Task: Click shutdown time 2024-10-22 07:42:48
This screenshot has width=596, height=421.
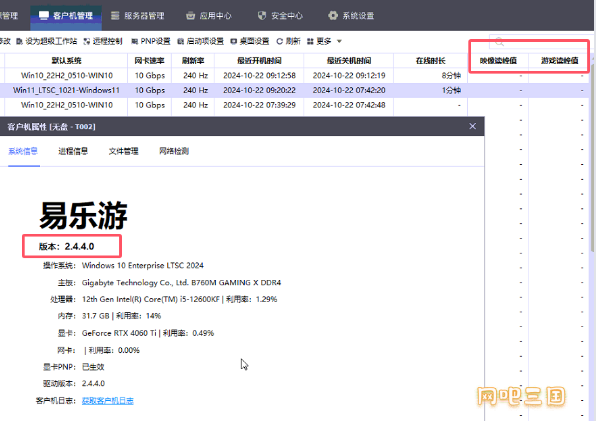Action: (x=349, y=105)
